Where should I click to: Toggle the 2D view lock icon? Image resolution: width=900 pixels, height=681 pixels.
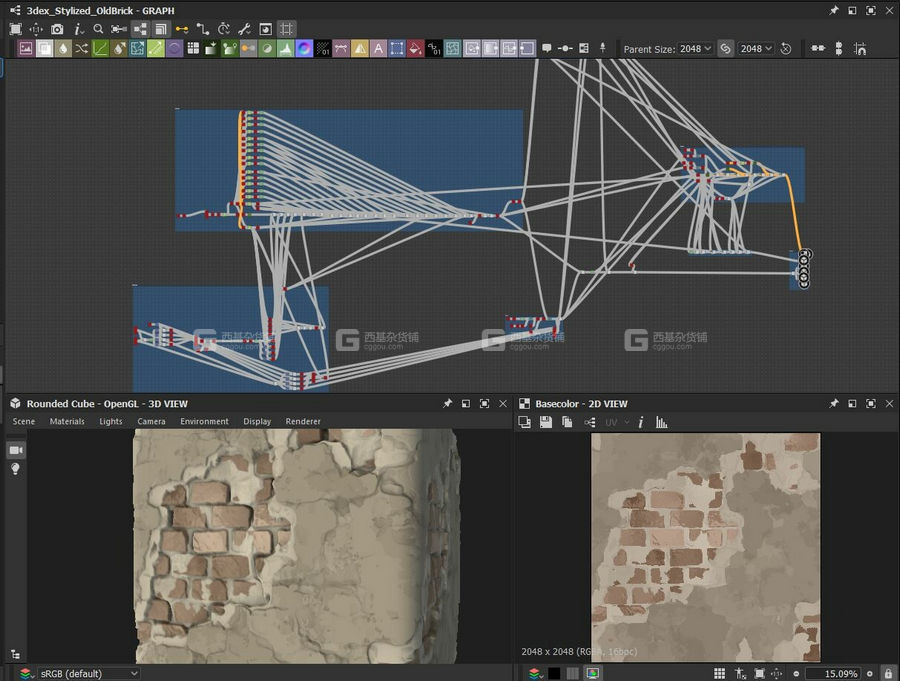(x=888, y=674)
